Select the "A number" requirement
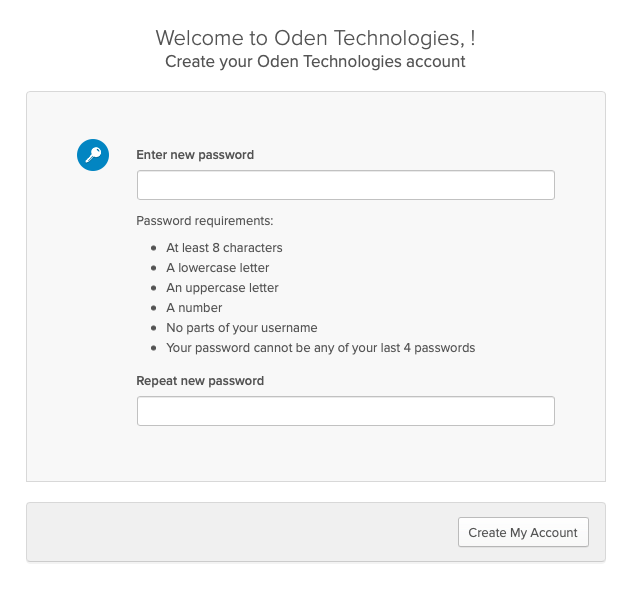 point(194,308)
